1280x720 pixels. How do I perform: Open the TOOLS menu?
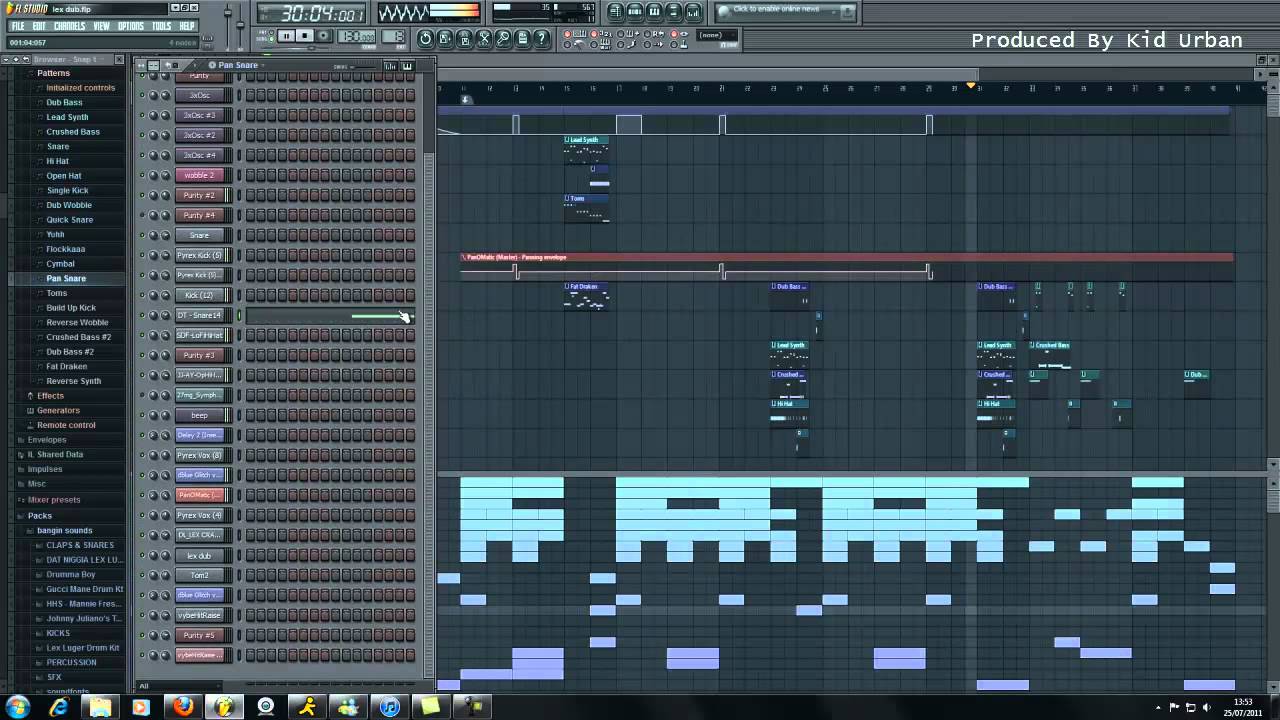pyautogui.click(x=162, y=26)
